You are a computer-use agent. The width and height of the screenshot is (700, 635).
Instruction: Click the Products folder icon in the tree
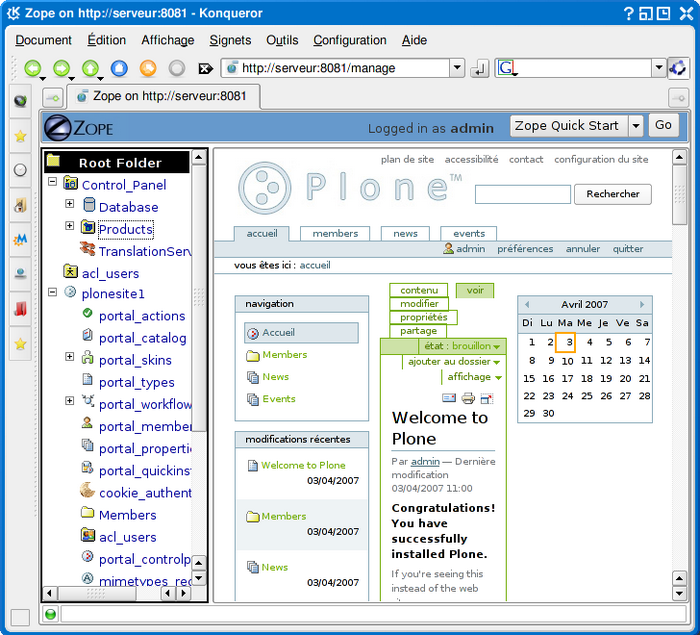click(x=88, y=227)
